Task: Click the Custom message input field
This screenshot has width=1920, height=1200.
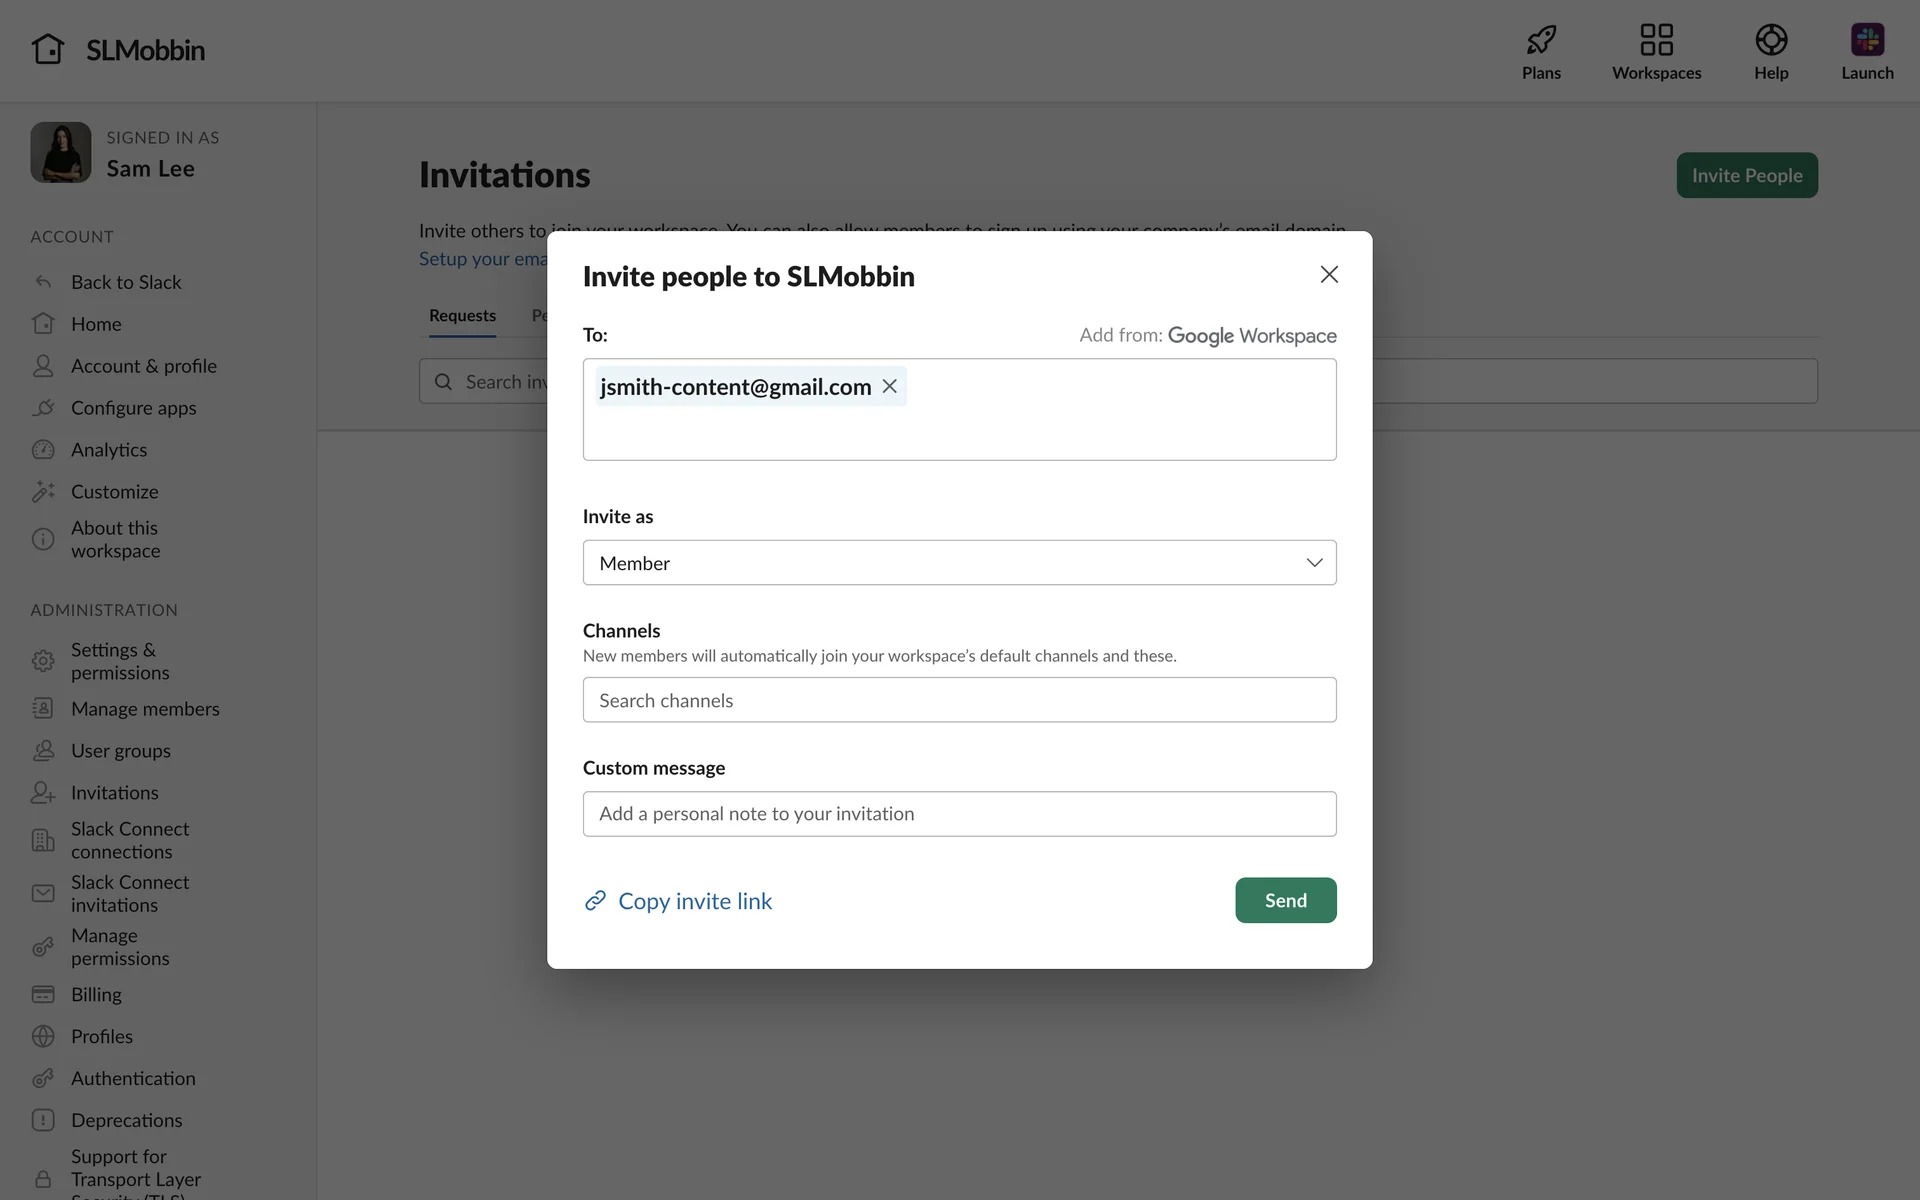Action: click(x=959, y=814)
